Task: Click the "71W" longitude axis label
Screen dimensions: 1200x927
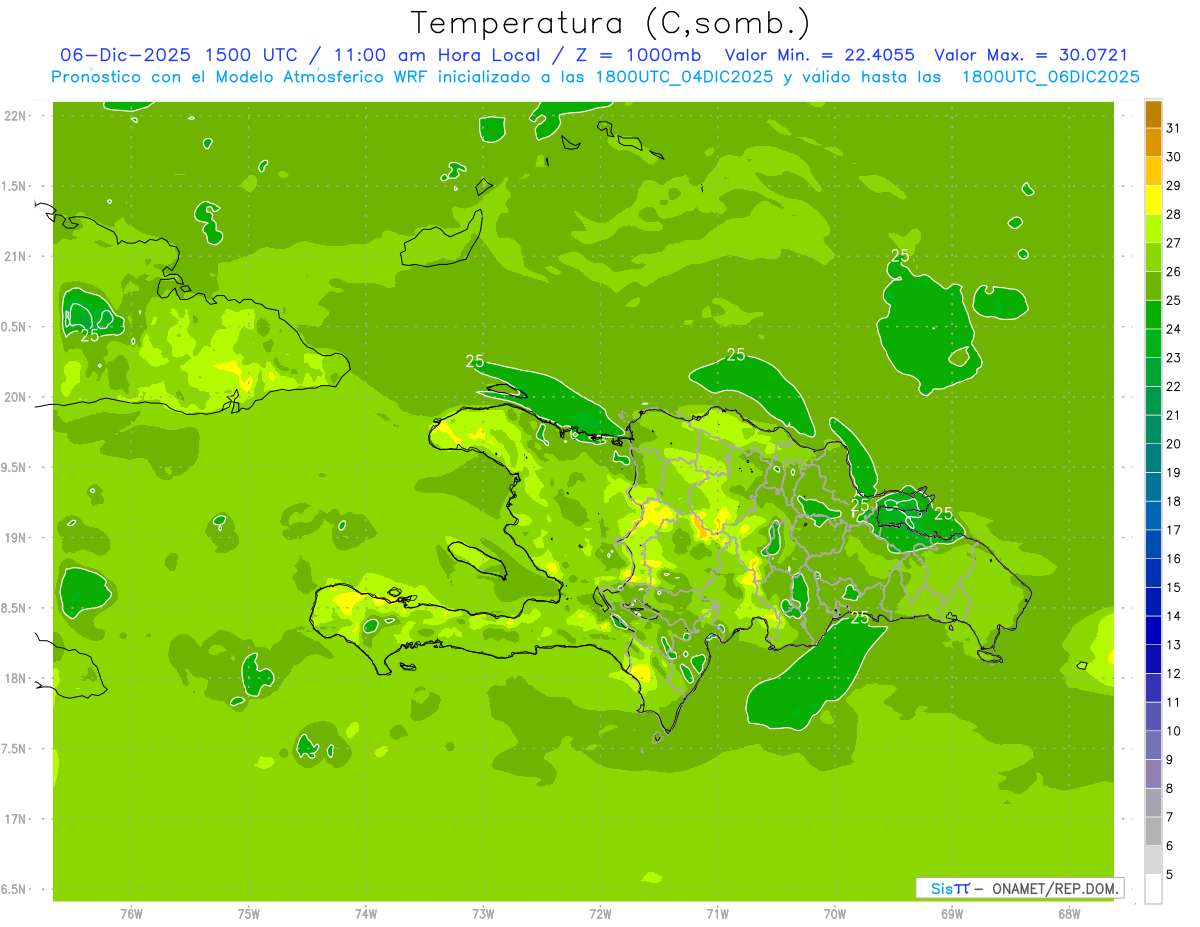Action: point(717,914)
